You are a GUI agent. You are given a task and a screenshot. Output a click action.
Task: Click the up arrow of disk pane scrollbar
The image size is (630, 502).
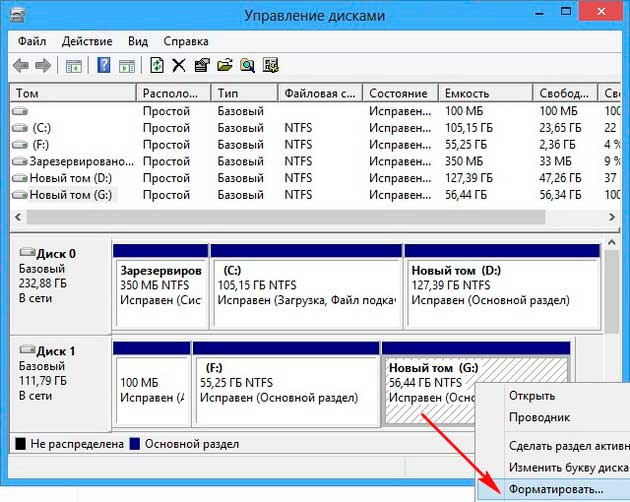612,243
